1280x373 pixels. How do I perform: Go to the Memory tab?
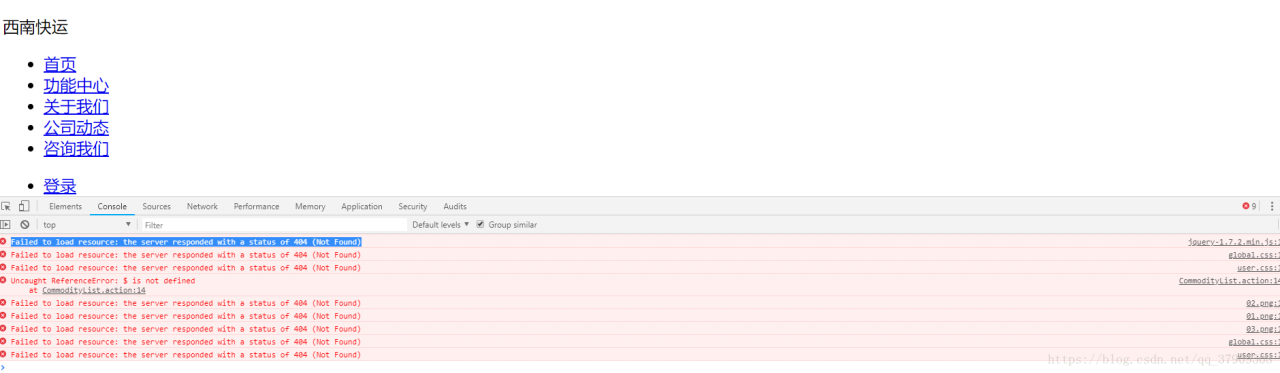[310, 206]
